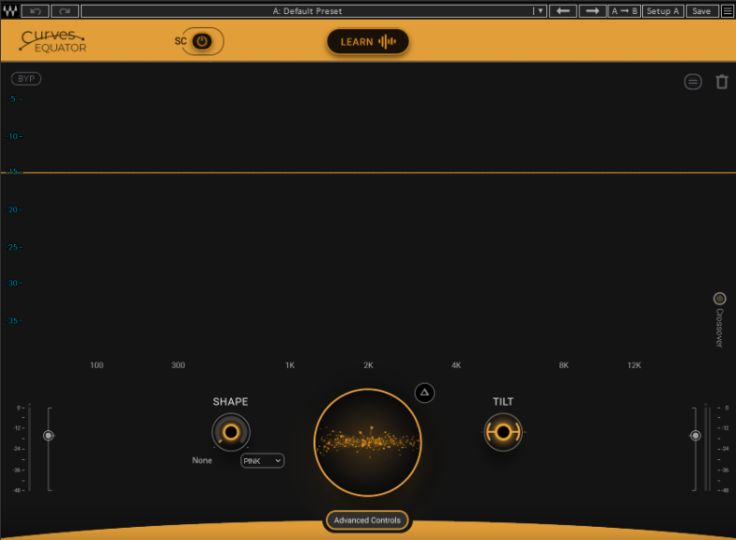Load the next preset with right arrow
This screenshot has height=540, width=736.
592,11
